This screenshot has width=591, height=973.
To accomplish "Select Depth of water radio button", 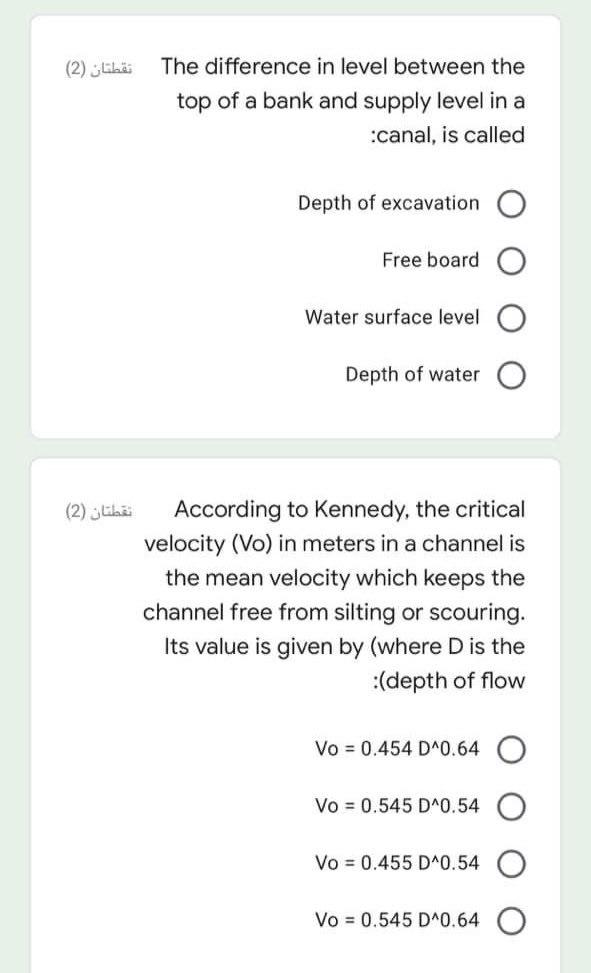I will coord(513,374).
